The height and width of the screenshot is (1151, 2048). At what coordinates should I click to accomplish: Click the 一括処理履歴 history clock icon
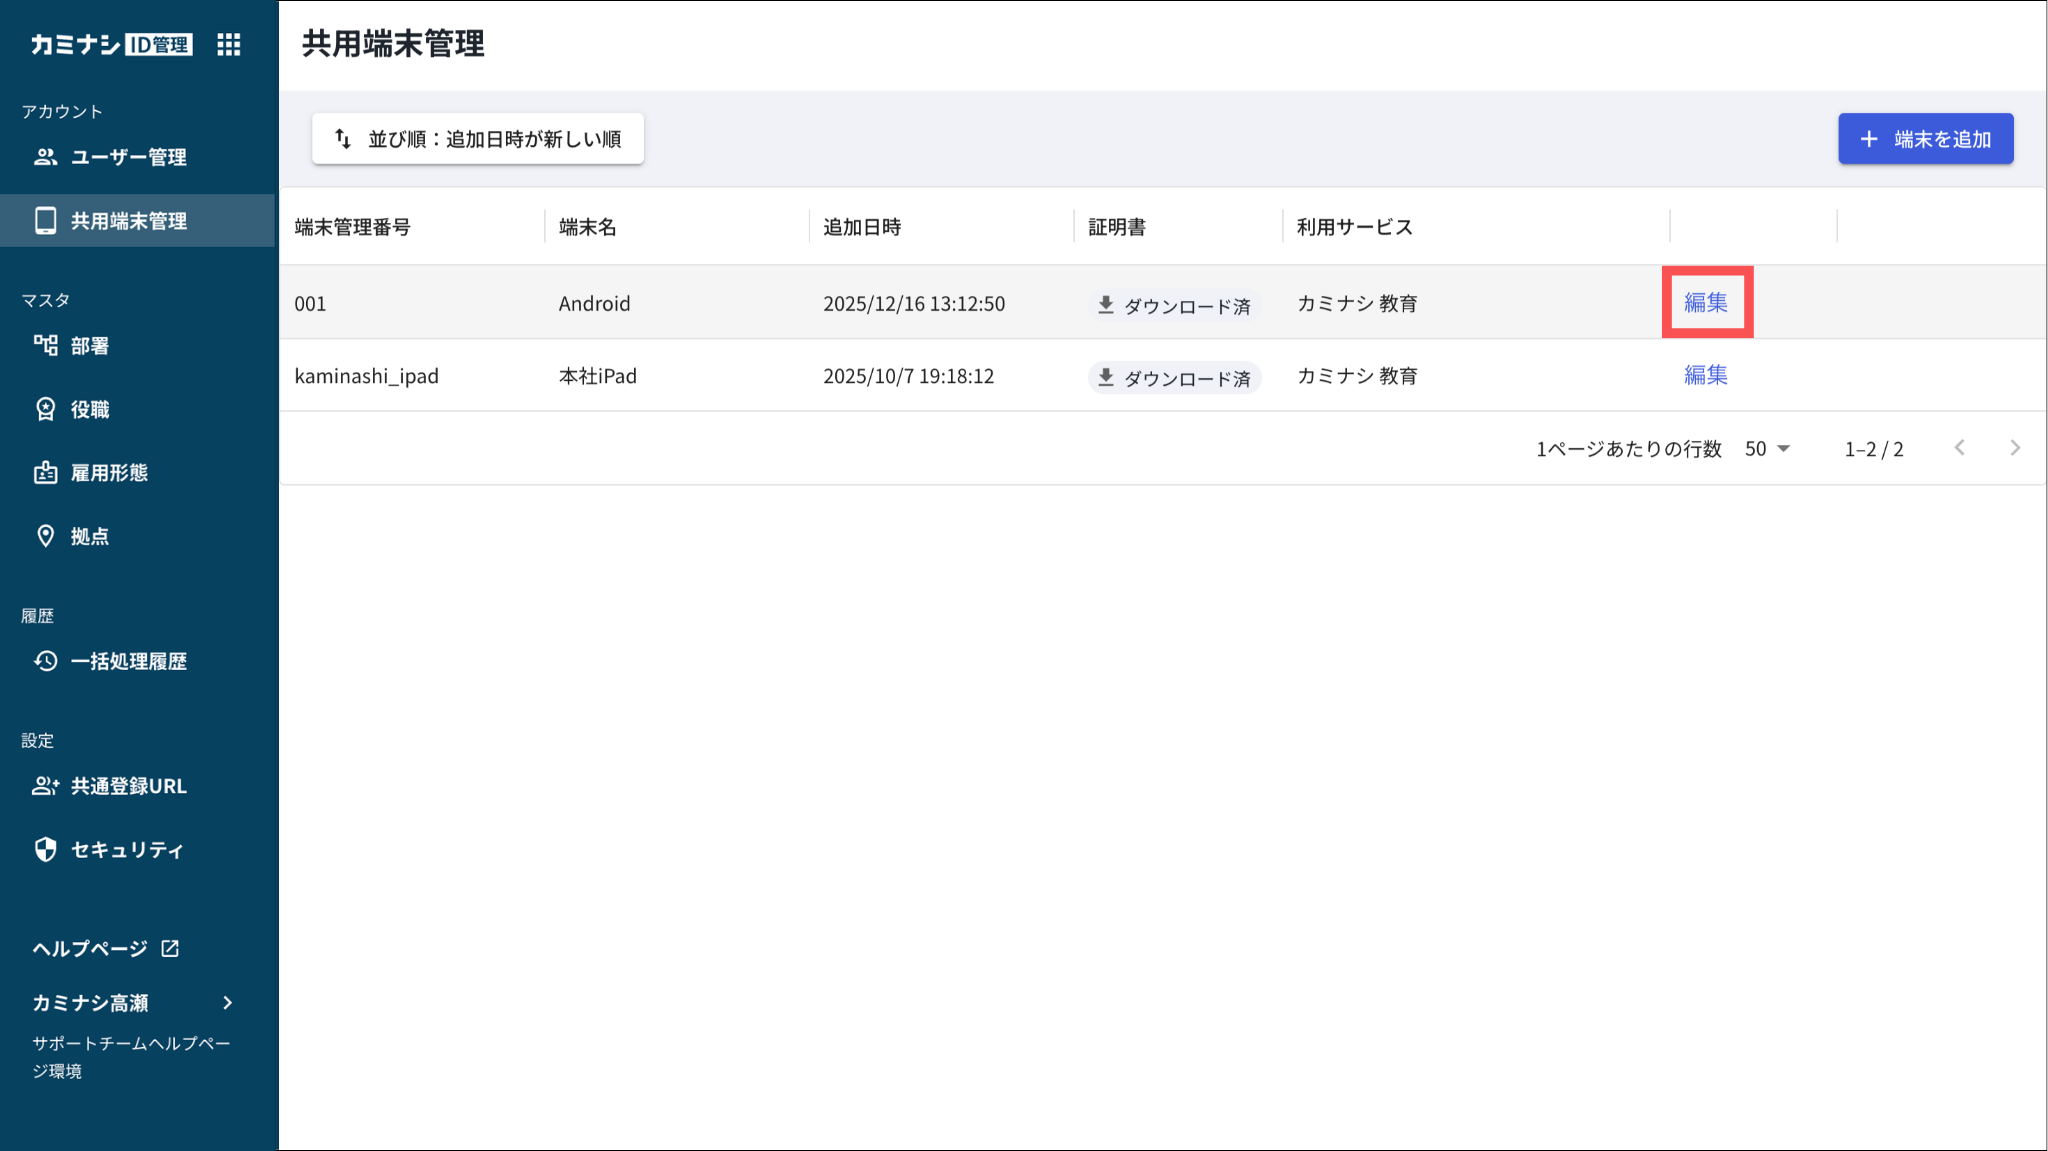[x=45, y=661]
